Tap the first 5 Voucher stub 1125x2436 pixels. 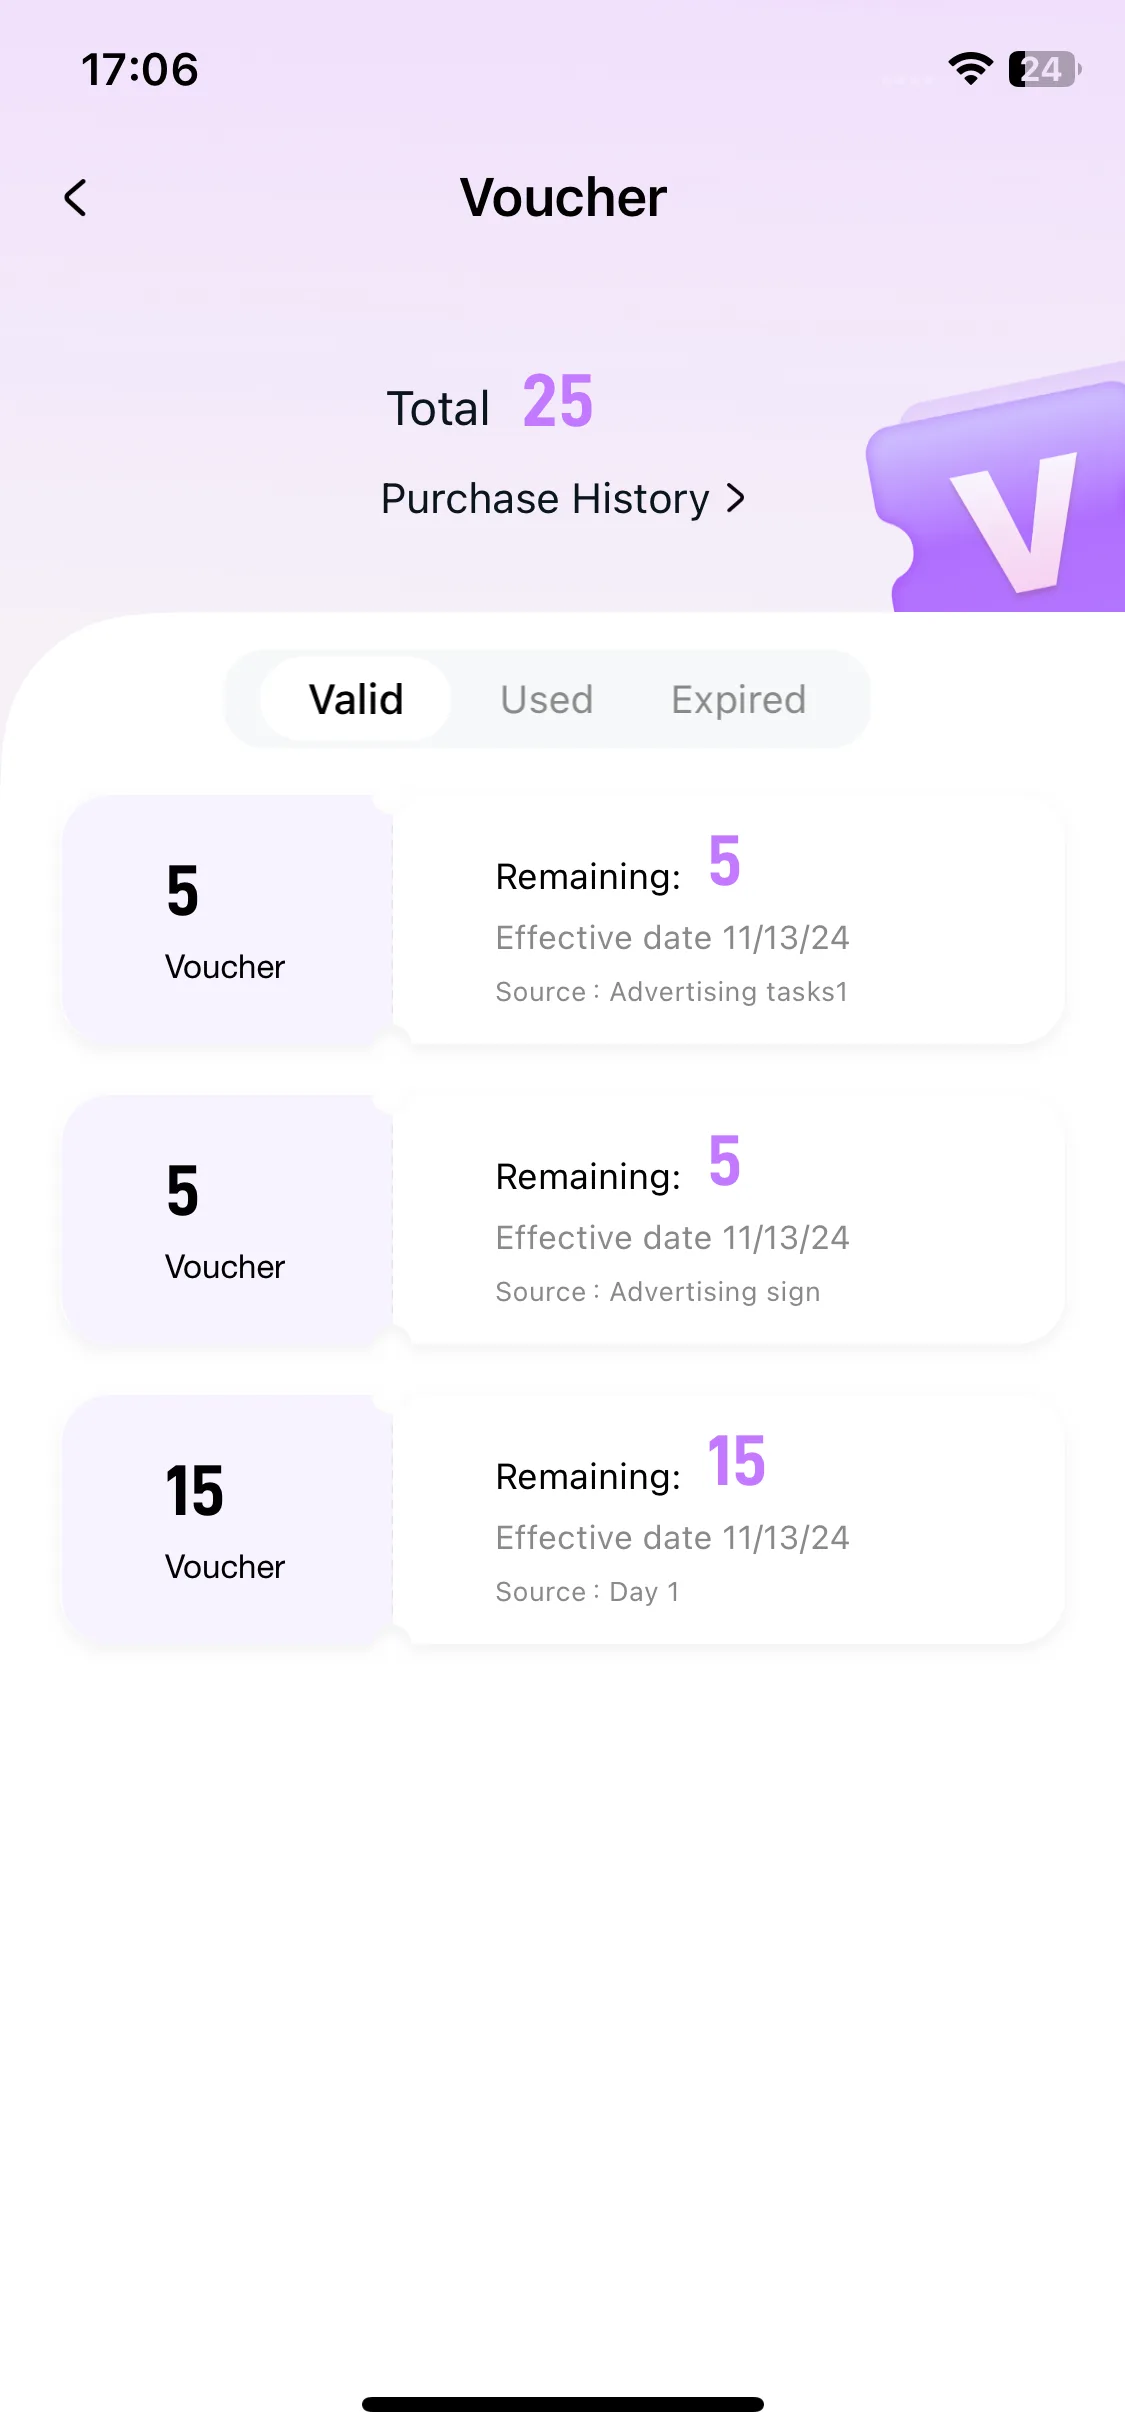coord(227,920)
